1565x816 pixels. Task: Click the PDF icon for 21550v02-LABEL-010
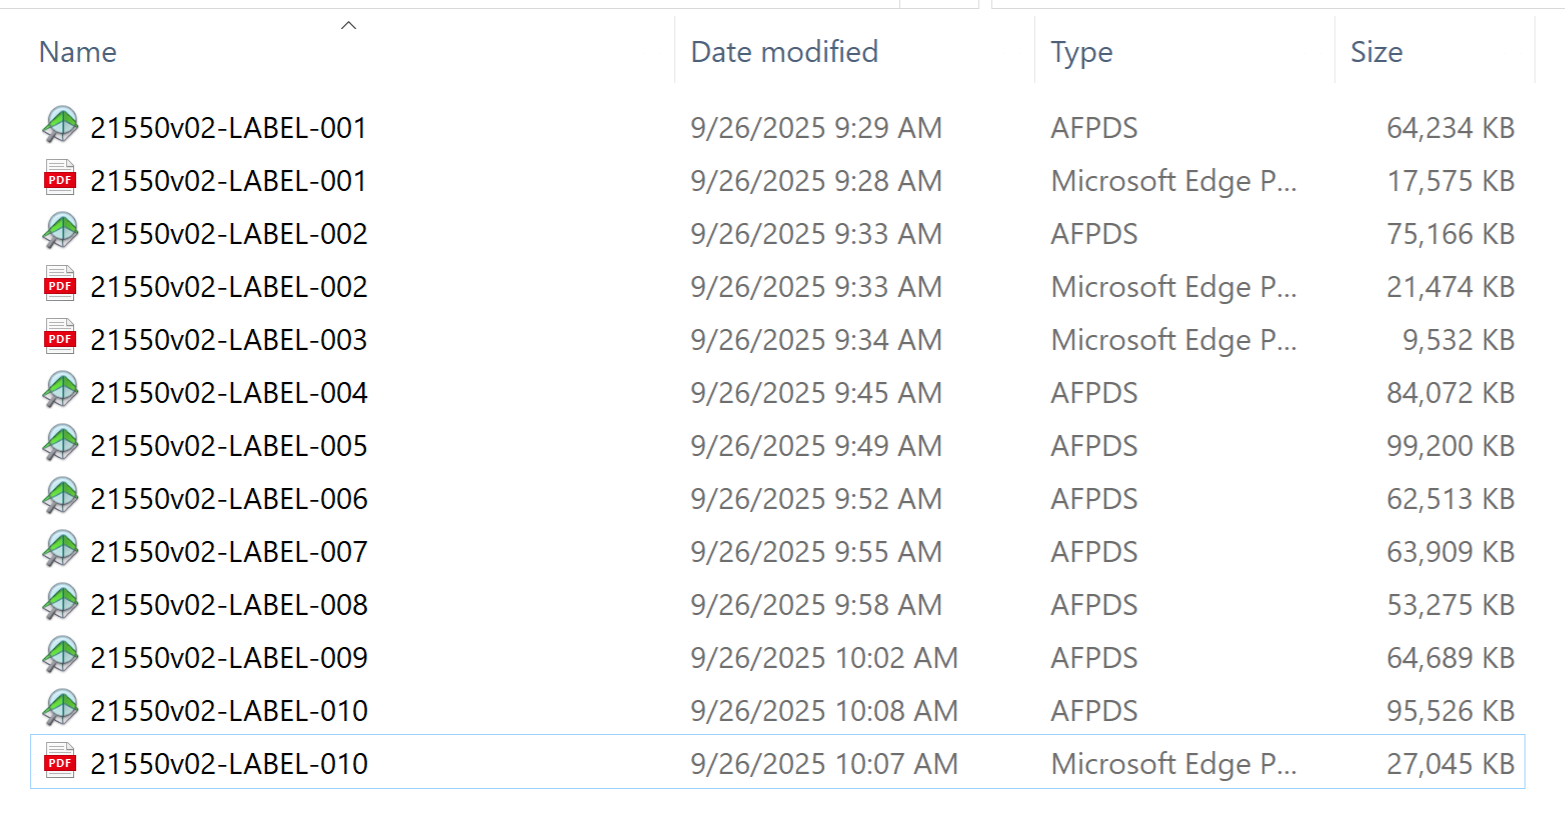(x=60, y=763)
